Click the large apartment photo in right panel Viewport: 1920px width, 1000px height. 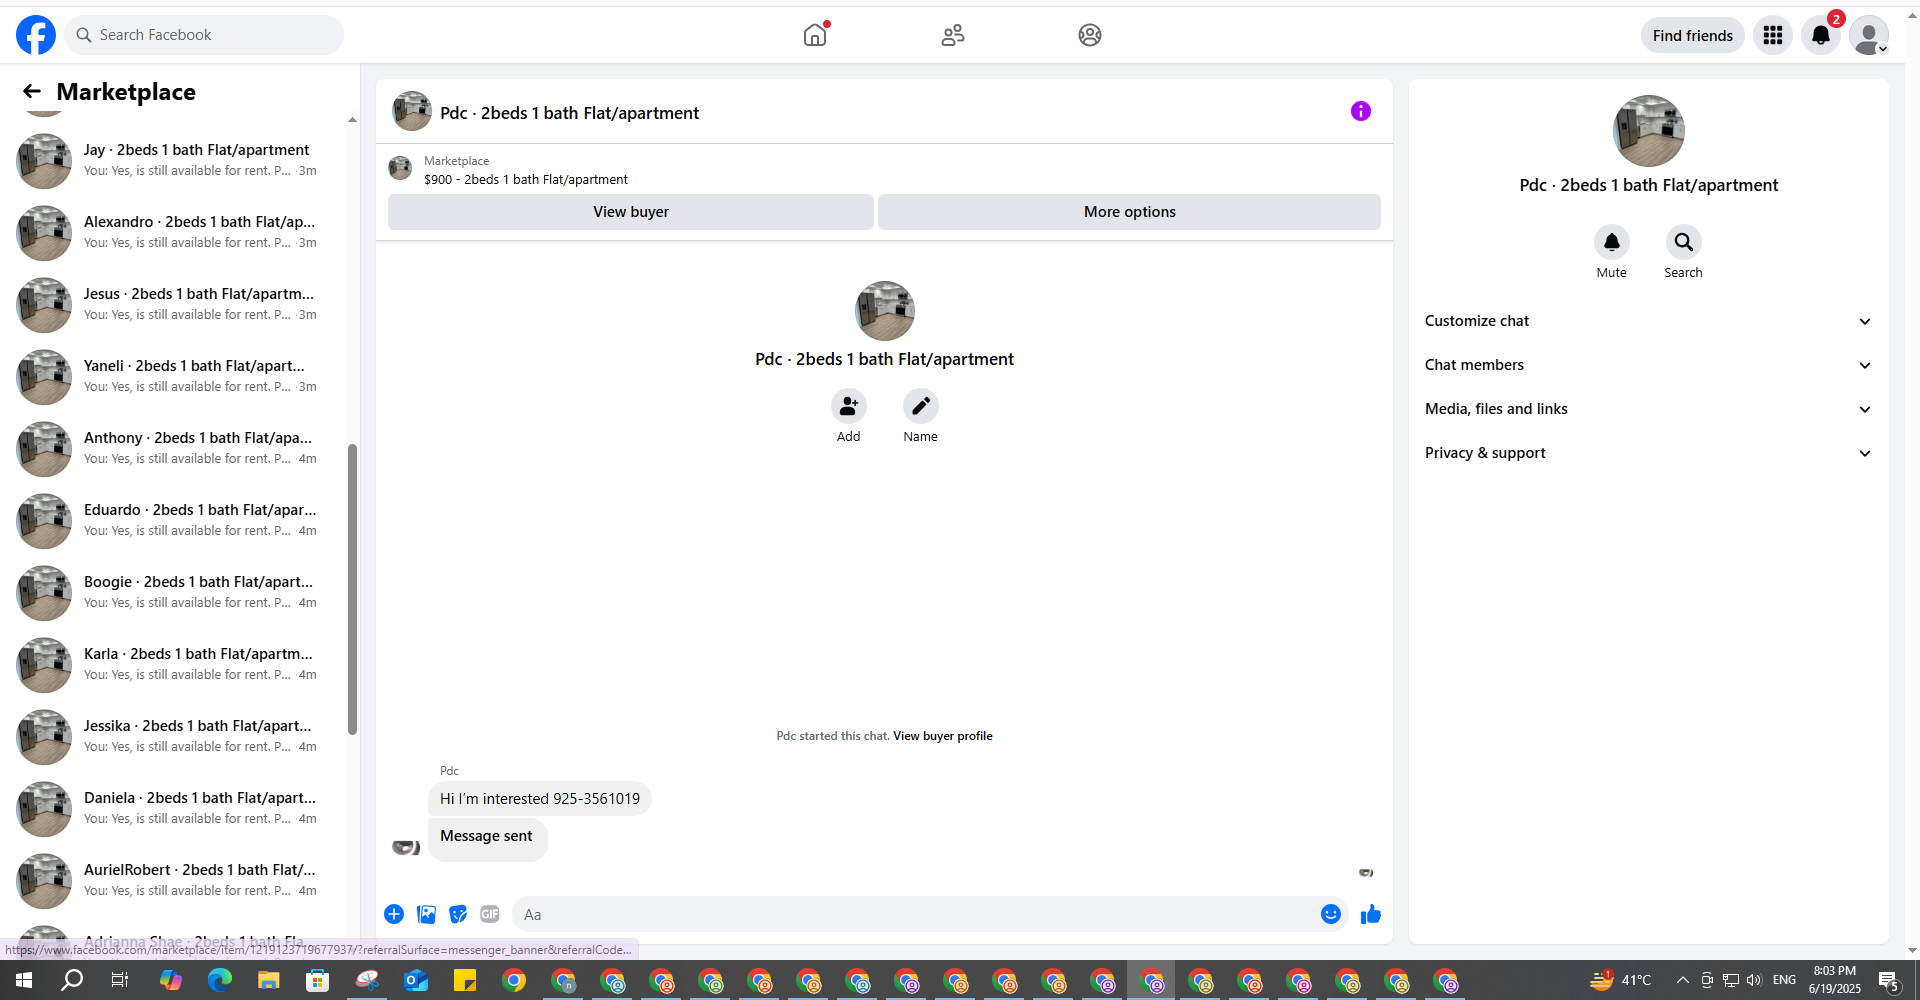point(1649,131)
